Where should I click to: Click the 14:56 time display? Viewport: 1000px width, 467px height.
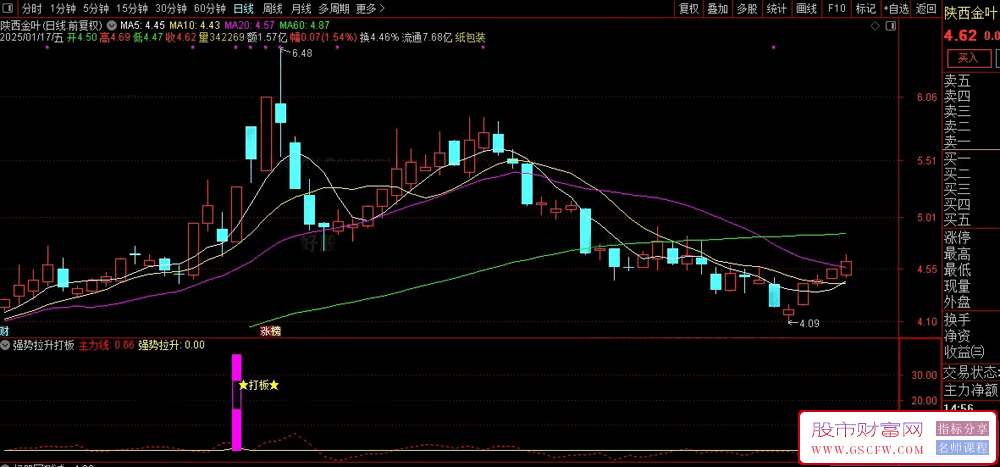[x=960, y=408]
